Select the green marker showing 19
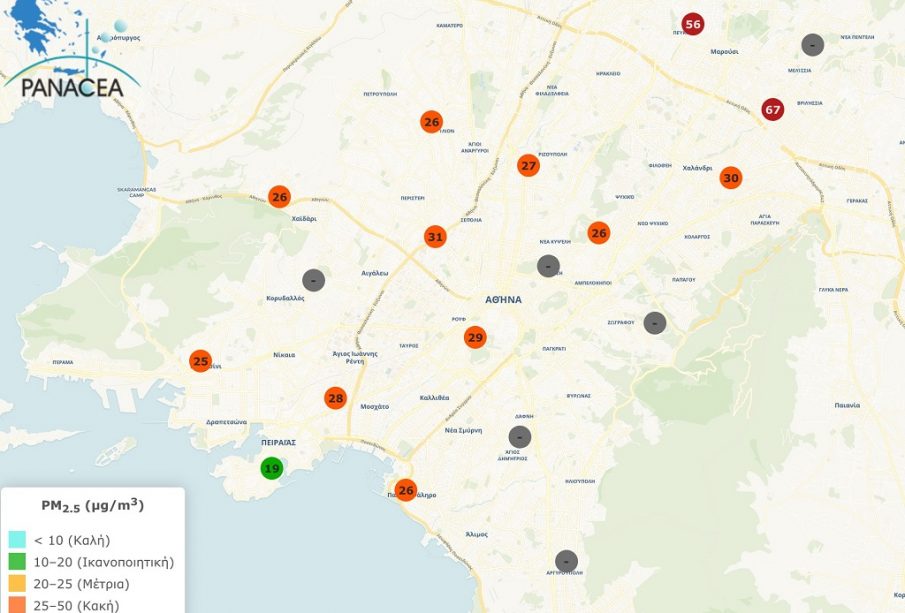The image size is (905, 613). click(x=271, y=468)
